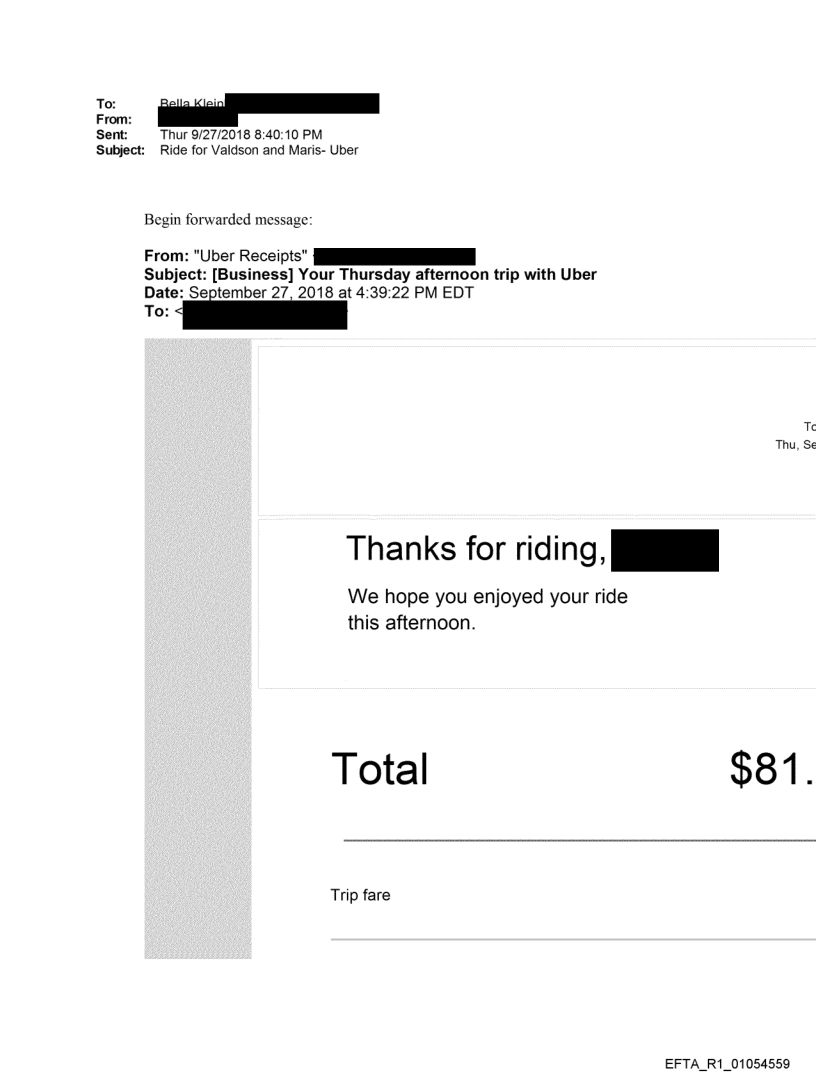Screen dimensions: 816x1073
Task: Click the black redacted name after "Thanks for riding,"
Action: [x=664, y=550]
